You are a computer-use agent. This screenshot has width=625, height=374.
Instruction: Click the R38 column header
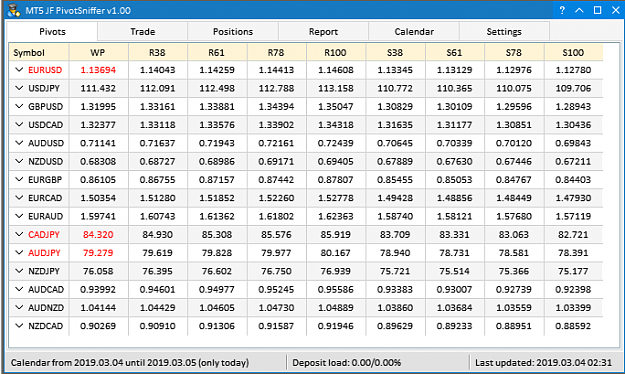158,52
